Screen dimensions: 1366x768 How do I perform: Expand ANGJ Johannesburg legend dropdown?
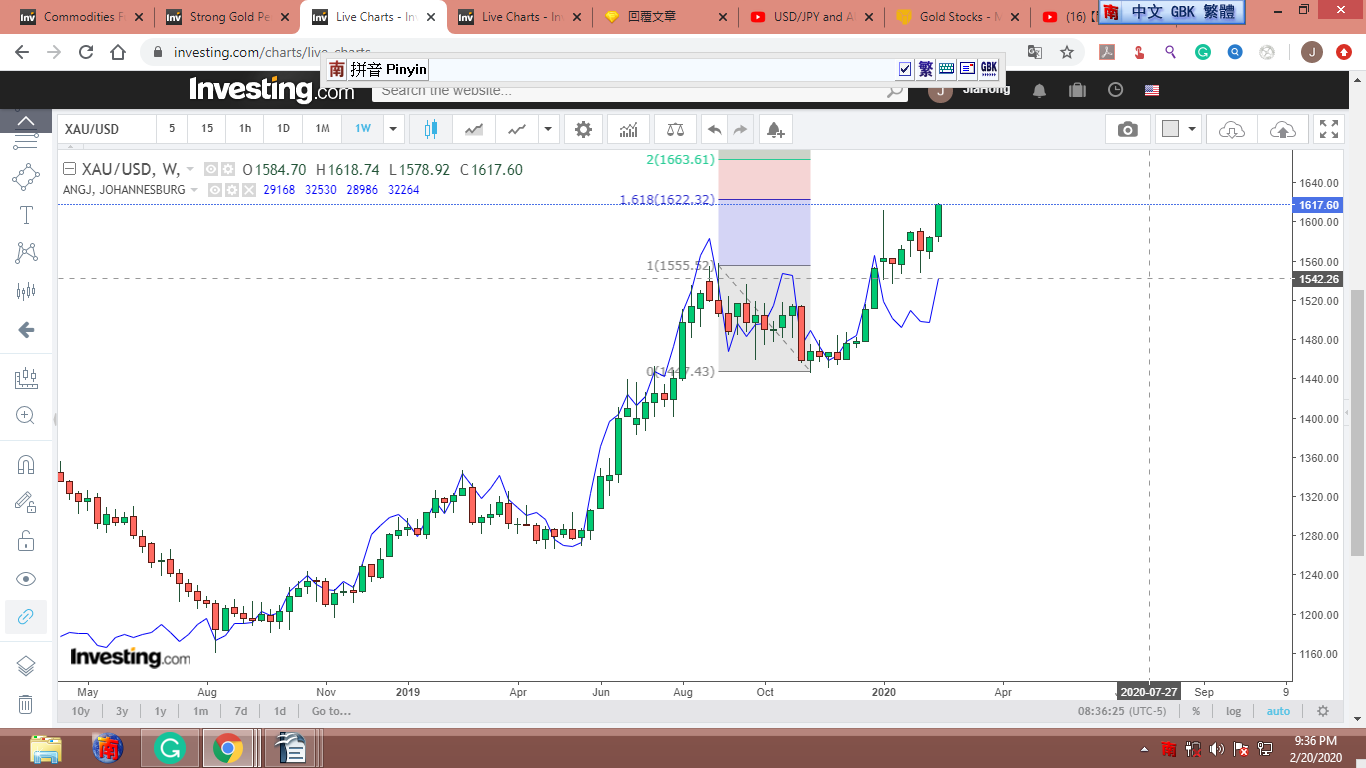[x=195, y=190]
